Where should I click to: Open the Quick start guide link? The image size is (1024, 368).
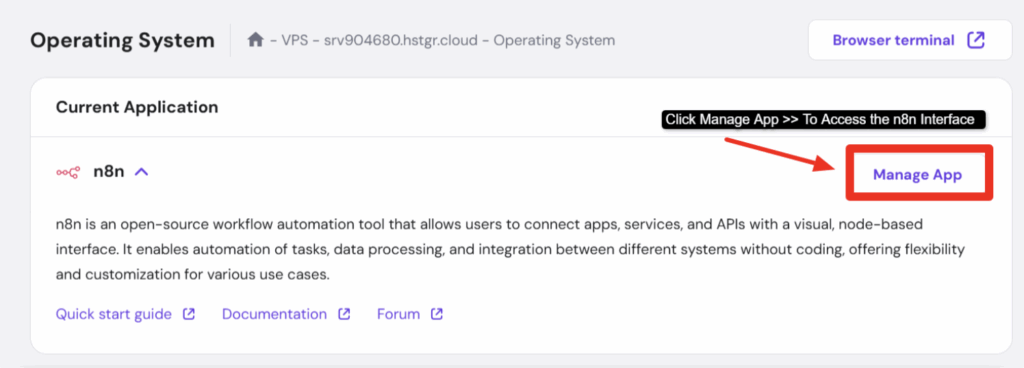coord(114,314)
